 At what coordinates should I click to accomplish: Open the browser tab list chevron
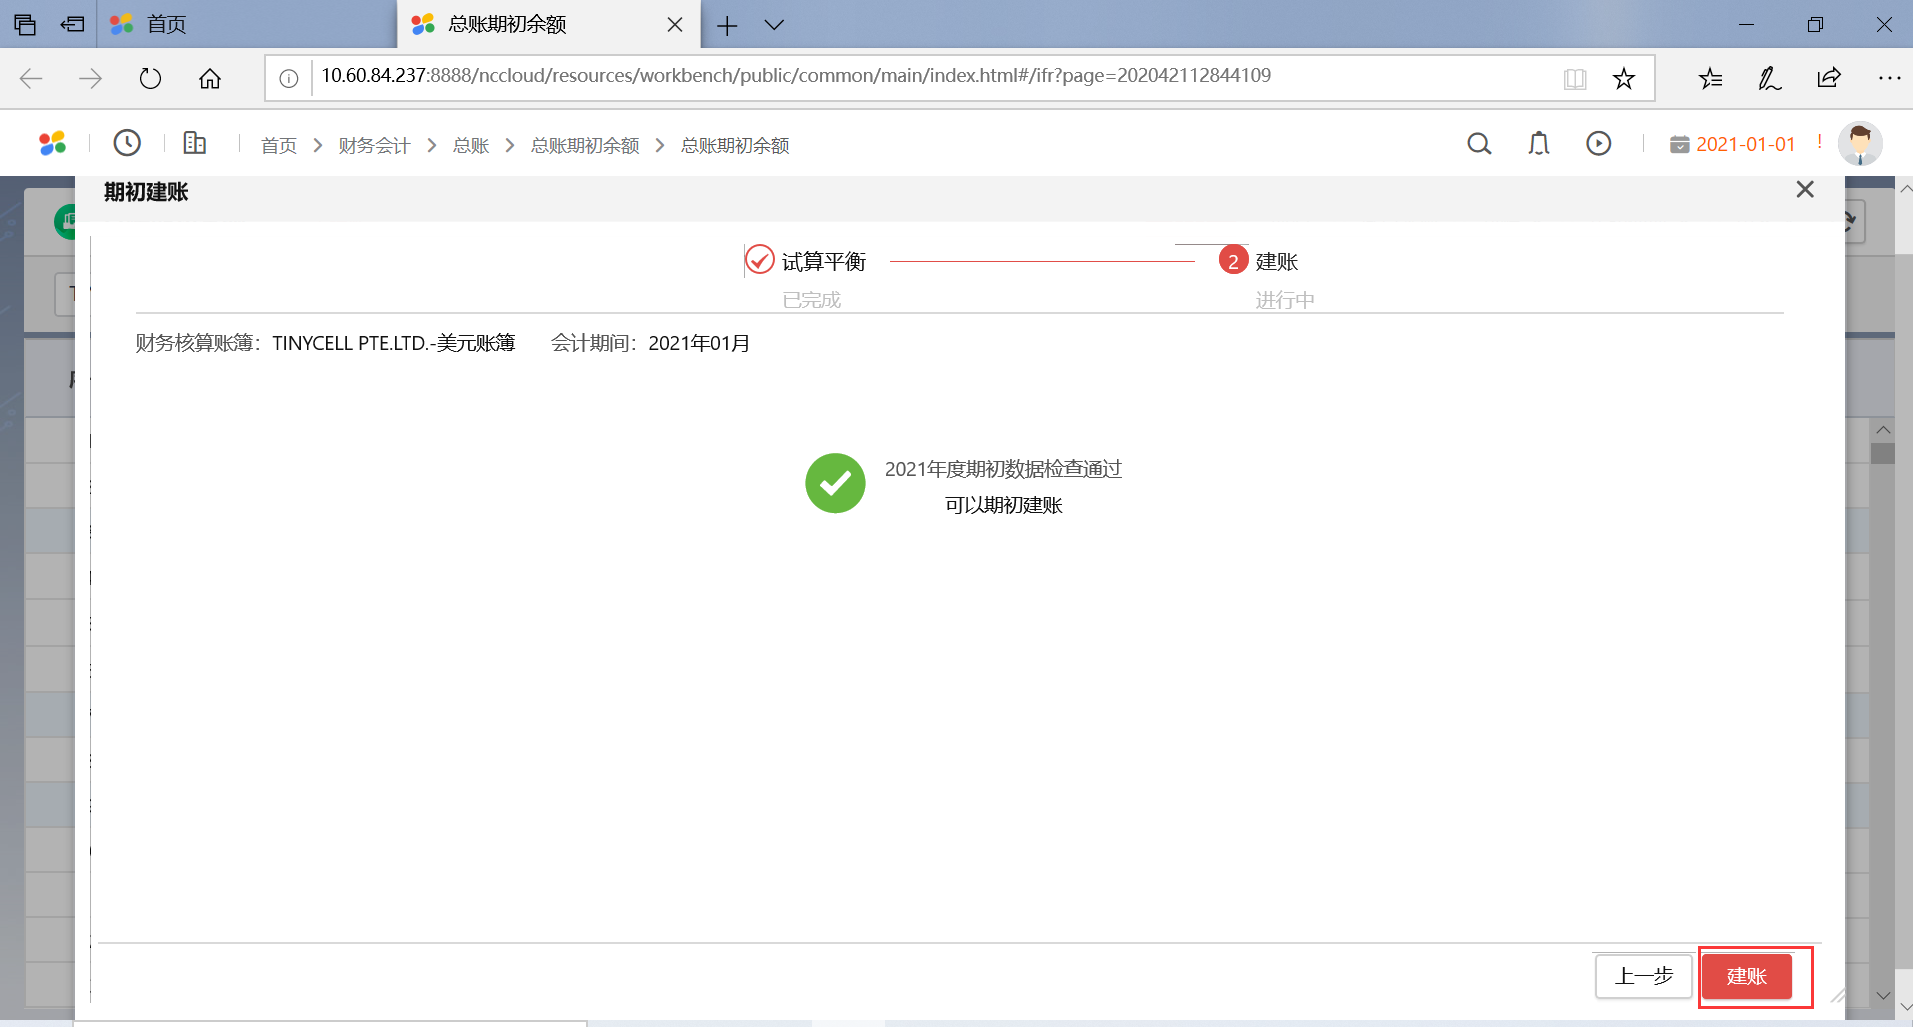(774, 25)
